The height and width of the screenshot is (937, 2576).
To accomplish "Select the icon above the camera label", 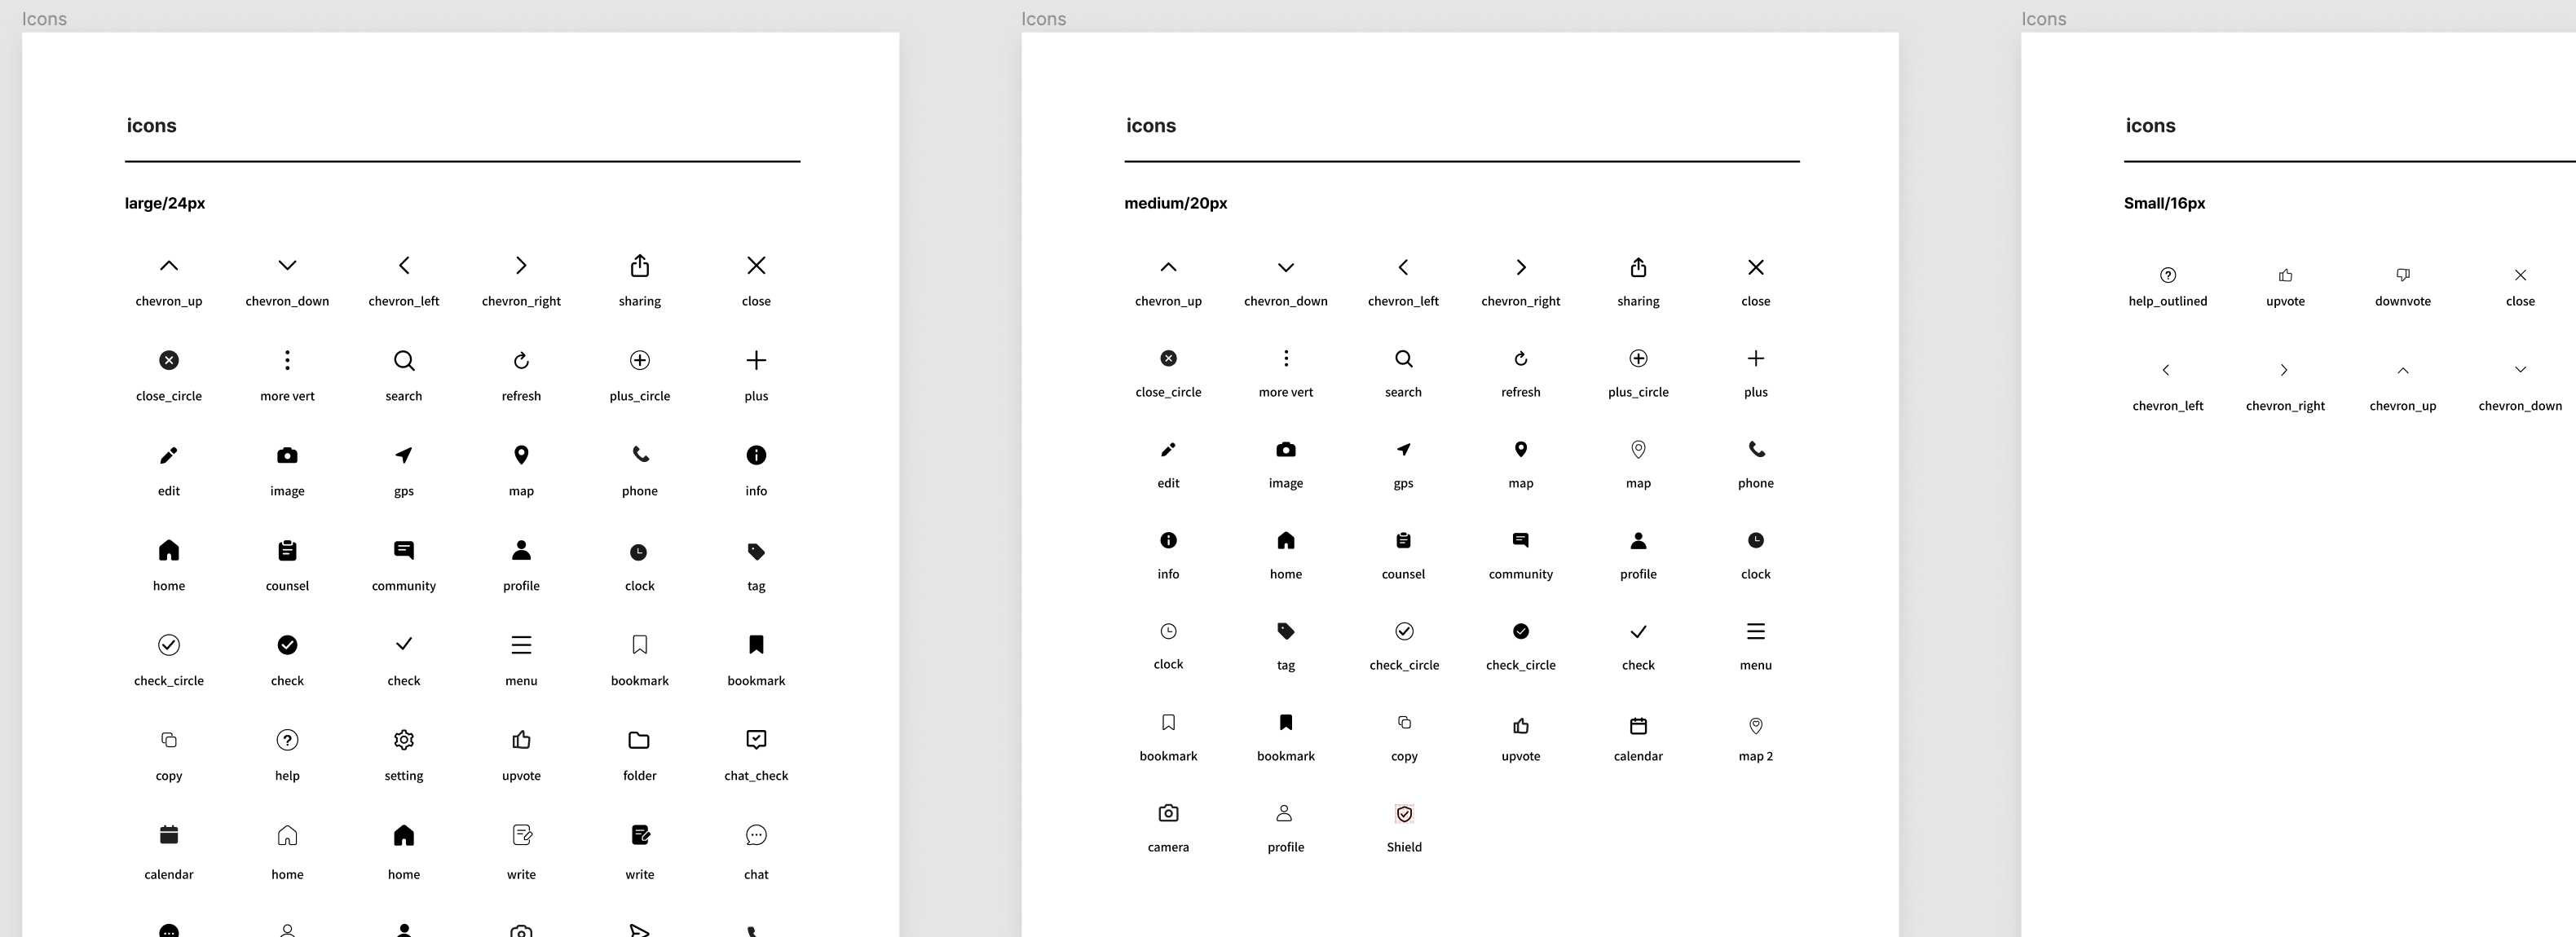I will 1168,813.
